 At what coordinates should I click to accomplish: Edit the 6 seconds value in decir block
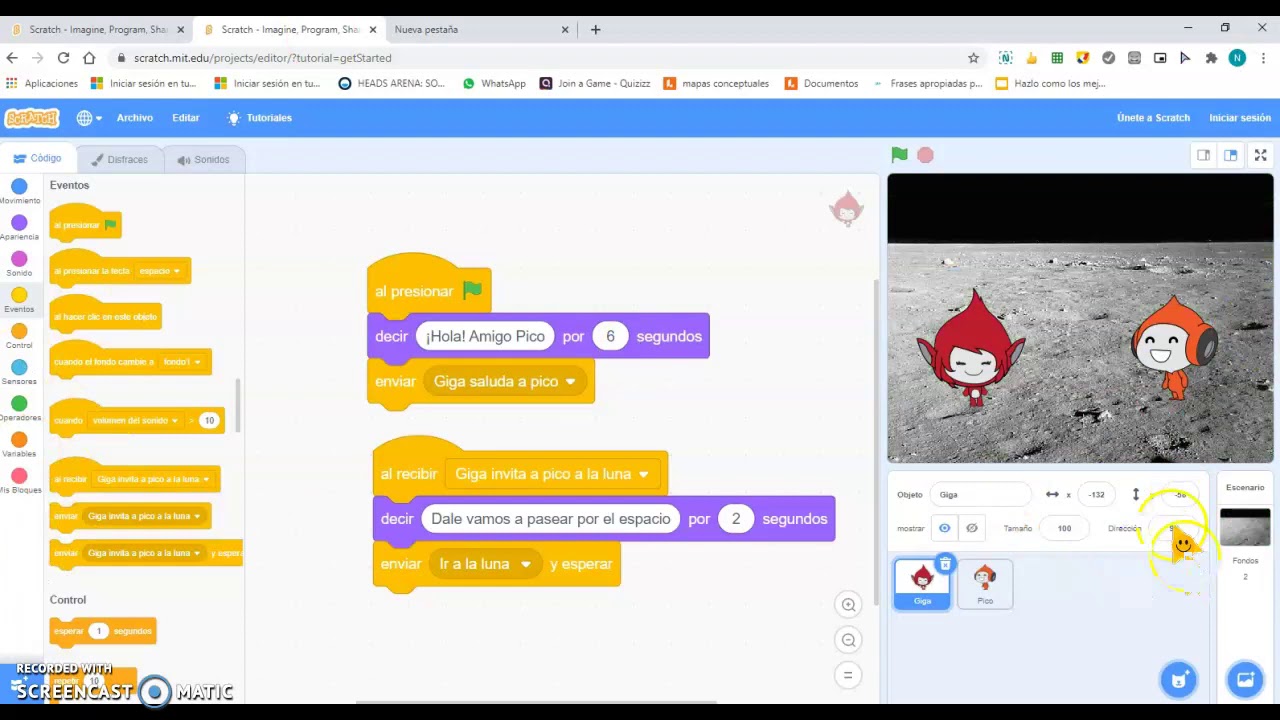[x=610, y=336]
